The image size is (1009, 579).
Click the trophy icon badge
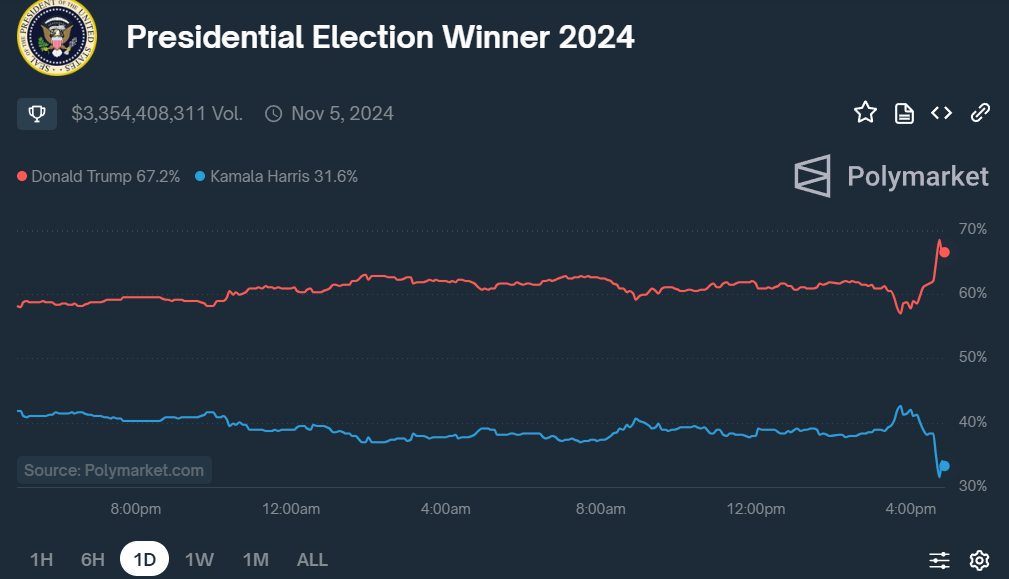(x=37, y=114)
